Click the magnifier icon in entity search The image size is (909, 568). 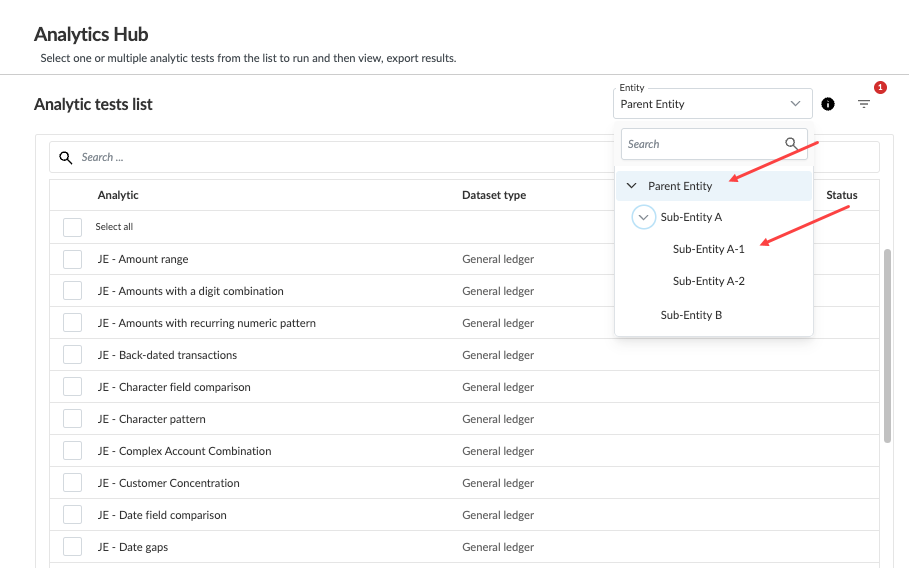click(x=792, y=144)
